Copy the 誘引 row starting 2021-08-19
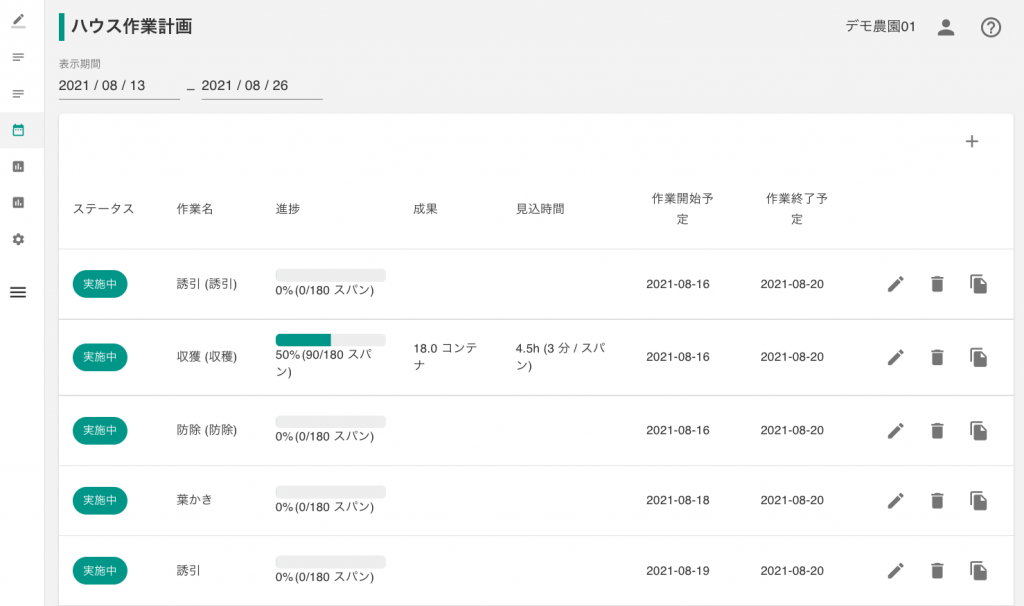The width and height of the screenshot is (1024, 606). (979, 571)
